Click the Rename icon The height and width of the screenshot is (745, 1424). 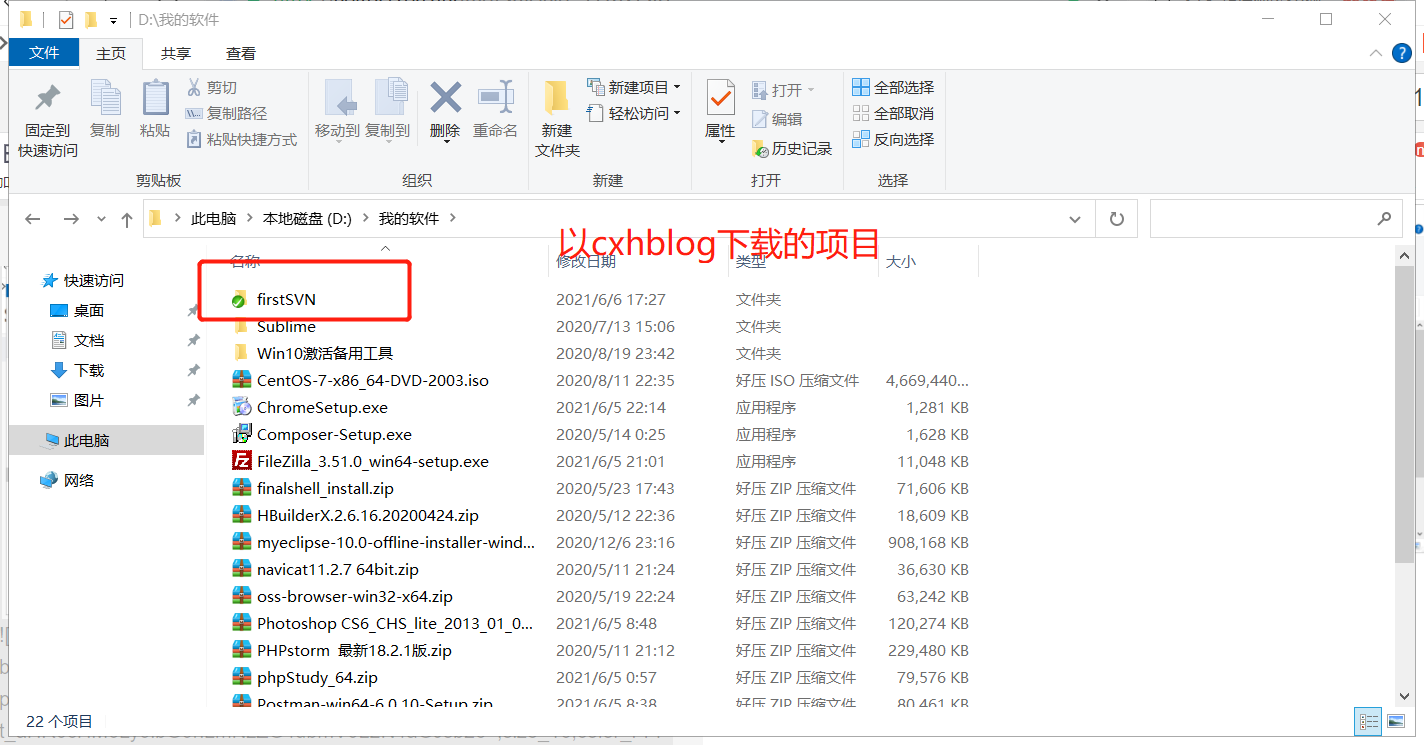[x=496, y=98]
